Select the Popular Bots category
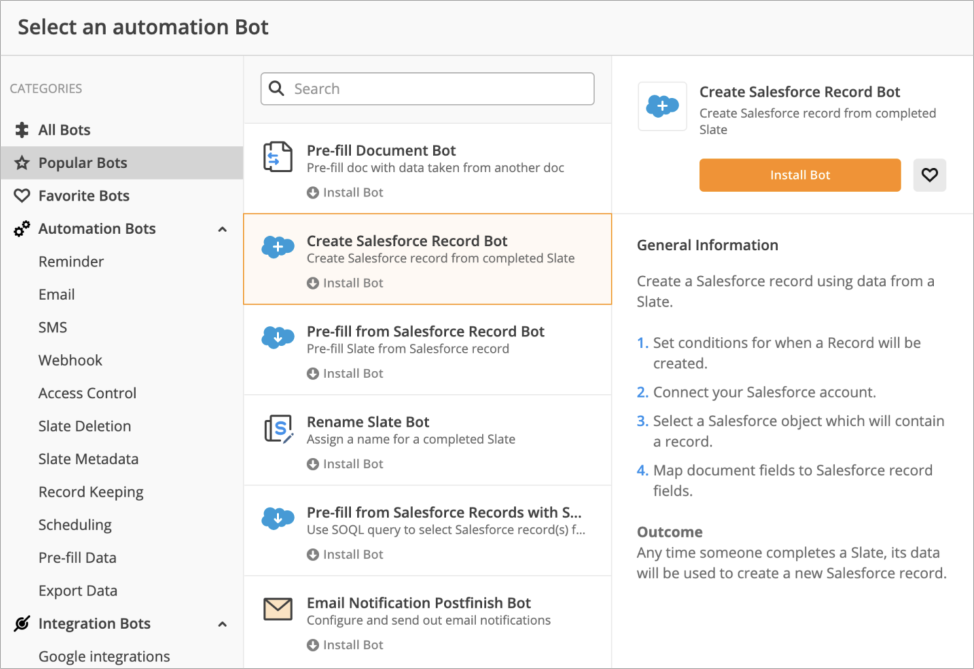 coord(122,163)
